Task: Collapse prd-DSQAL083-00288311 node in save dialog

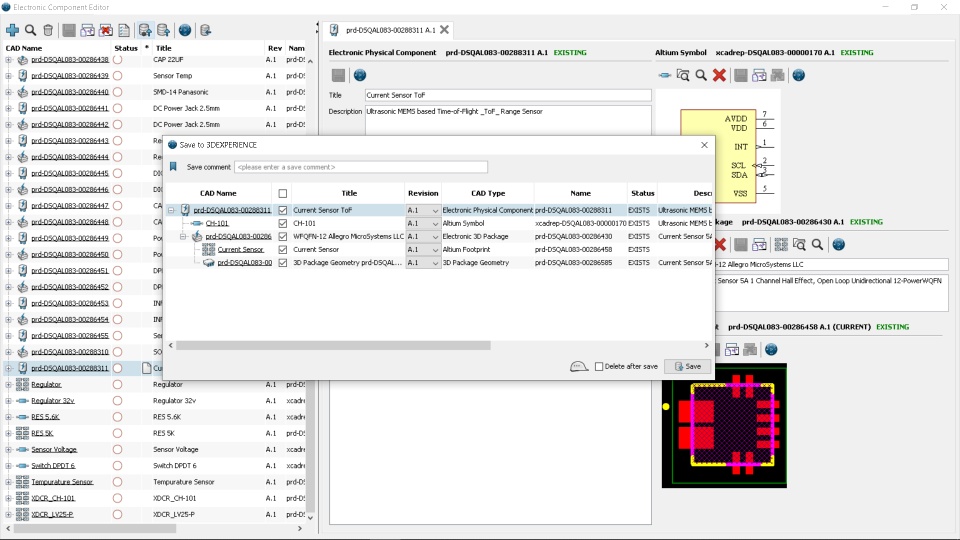Action: [171, 210]
